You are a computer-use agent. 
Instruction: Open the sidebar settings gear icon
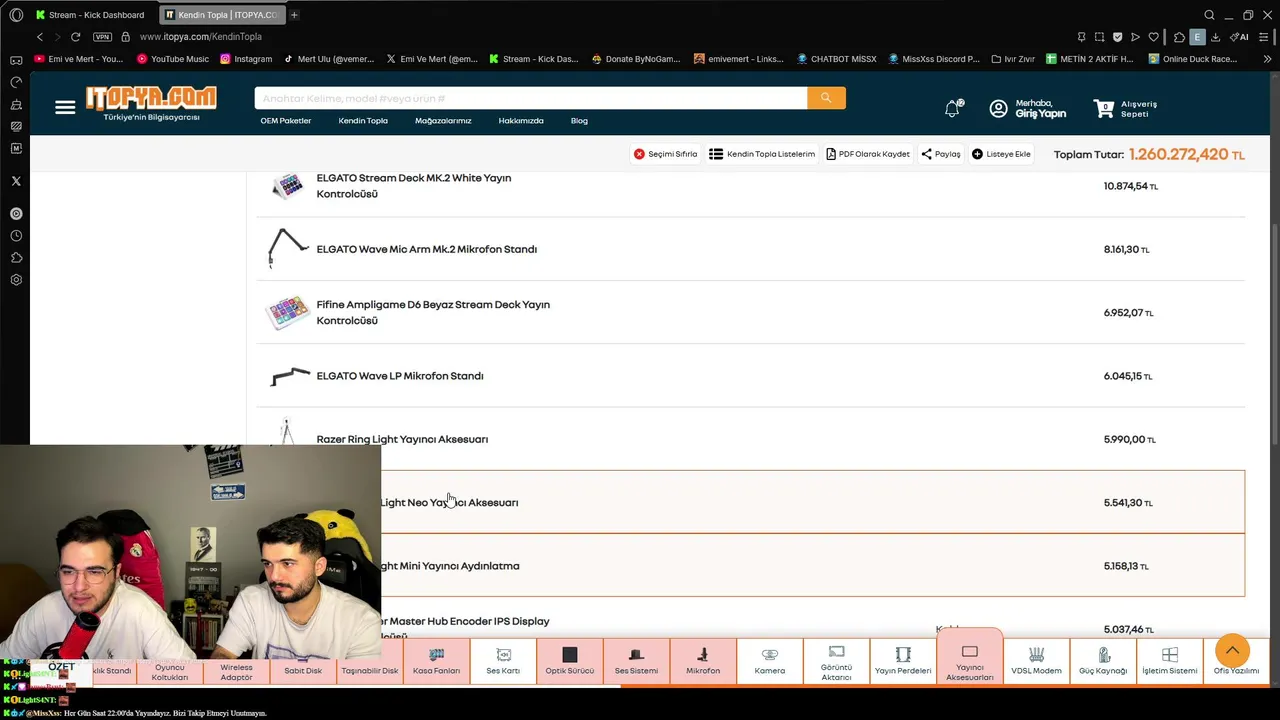click(16, 280)
